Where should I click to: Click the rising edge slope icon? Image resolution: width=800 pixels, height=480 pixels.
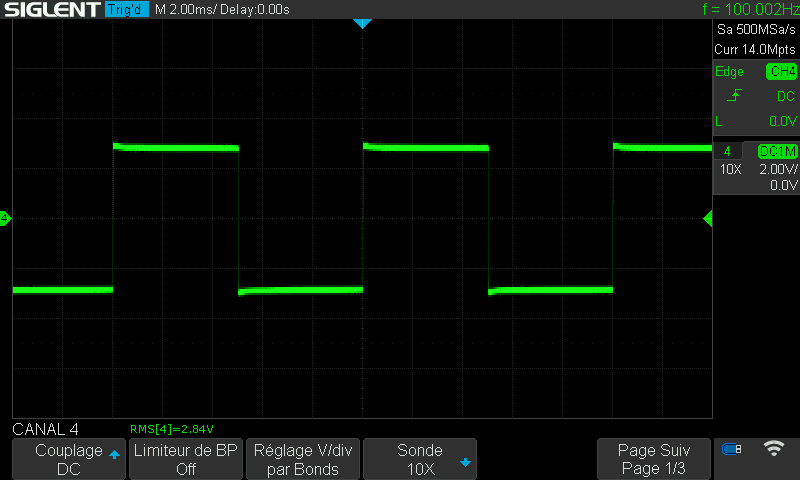(x=734, y=96)
